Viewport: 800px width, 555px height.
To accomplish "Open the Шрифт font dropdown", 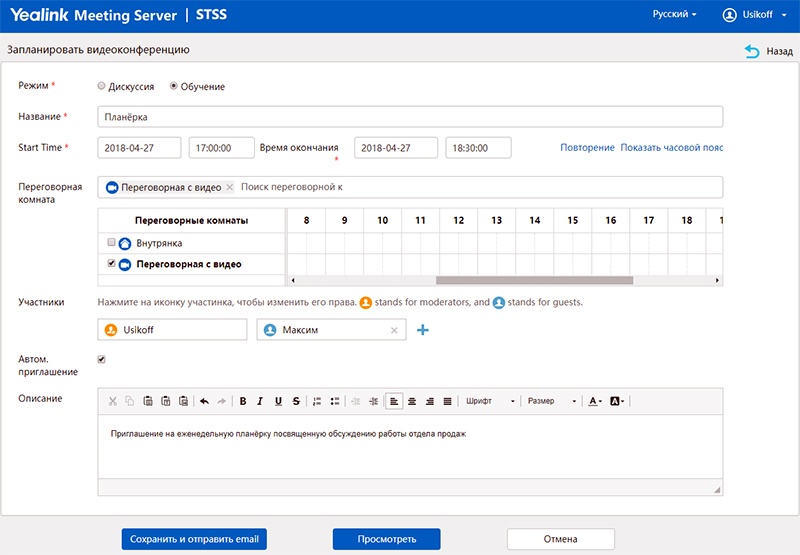I will 490,401.
